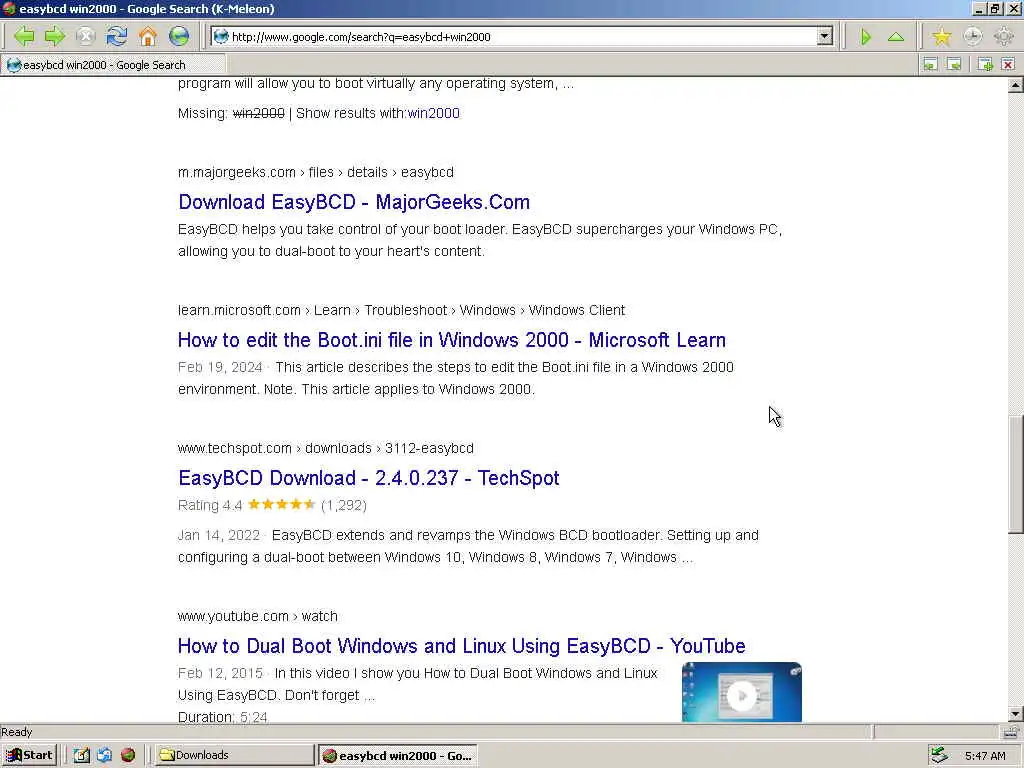1024x768 pixels.
Task: Click the vertical scrollbar thumb
Action: pyautogui.click(x=1016, y=475)
